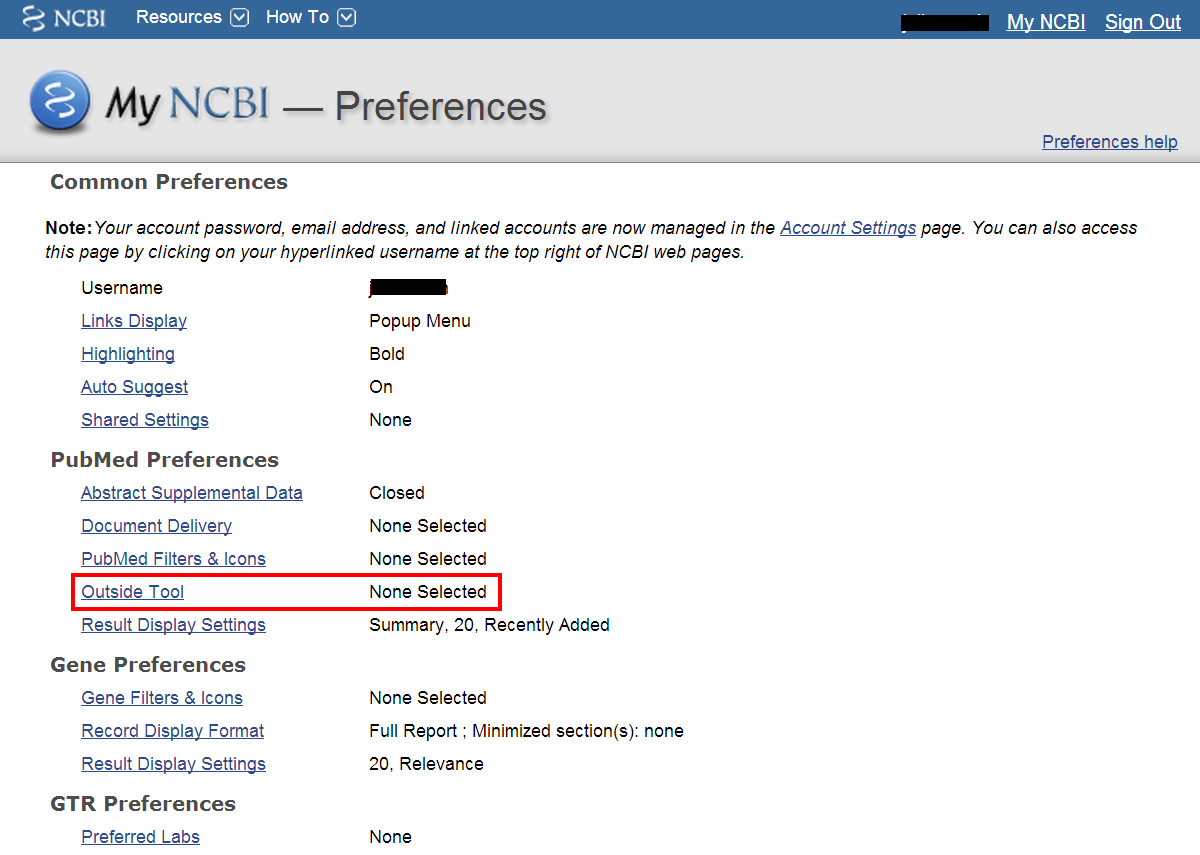Open Gene Filters & Icons preference
Viewport: 1200px width, 855px height.
coord(162,698)
